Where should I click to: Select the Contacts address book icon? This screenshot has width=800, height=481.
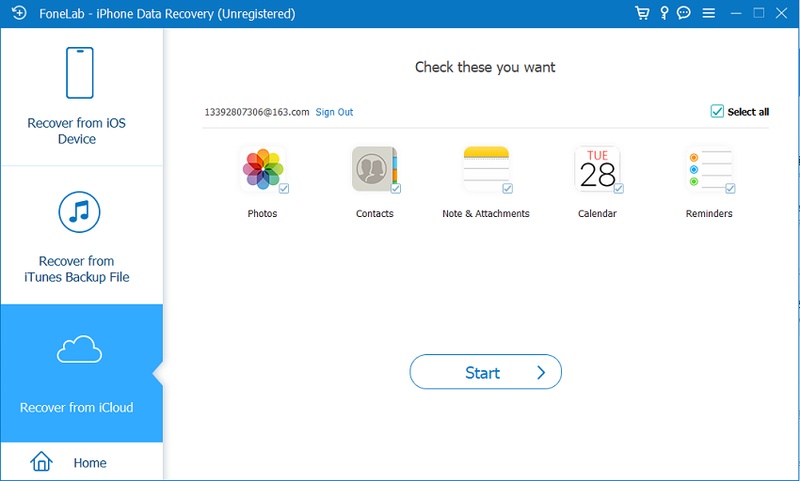(x=374, y=169)
